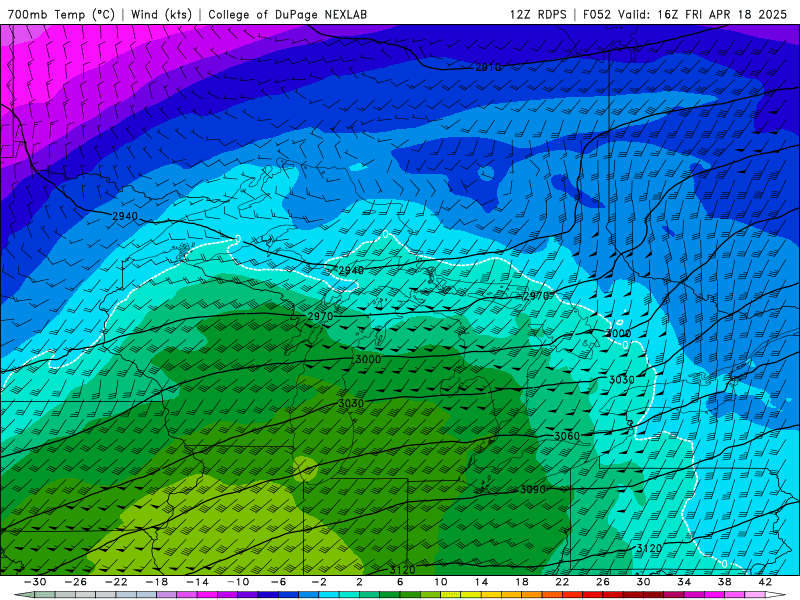Click the 14 color scale label
800x600 pixels.
tap(481, 582)
